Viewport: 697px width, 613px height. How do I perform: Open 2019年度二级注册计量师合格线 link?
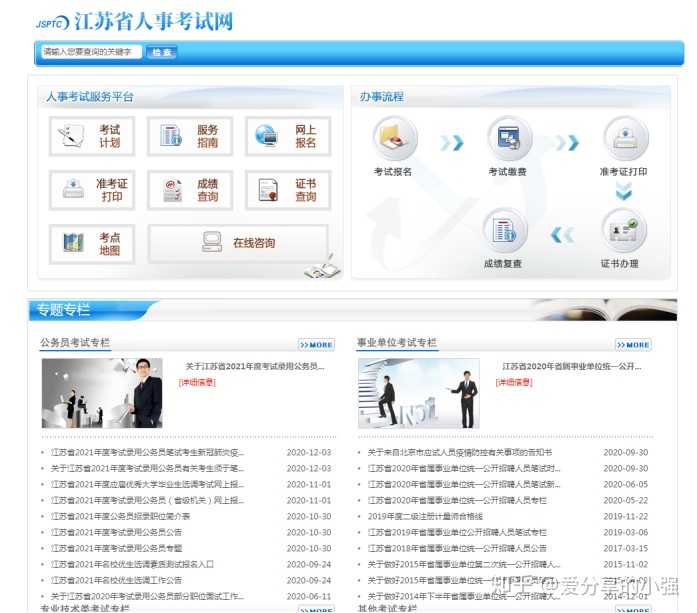[x=425, y=517]
